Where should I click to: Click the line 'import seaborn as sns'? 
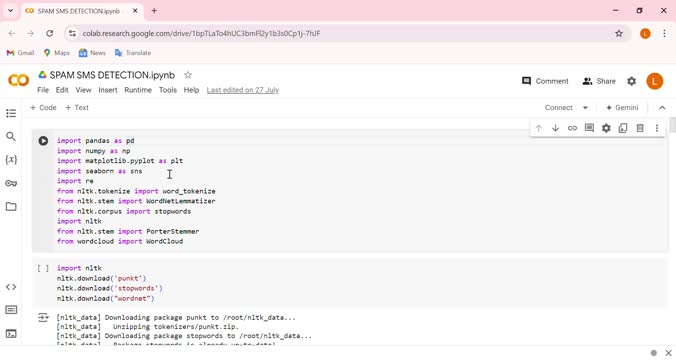tap(100, 171)
